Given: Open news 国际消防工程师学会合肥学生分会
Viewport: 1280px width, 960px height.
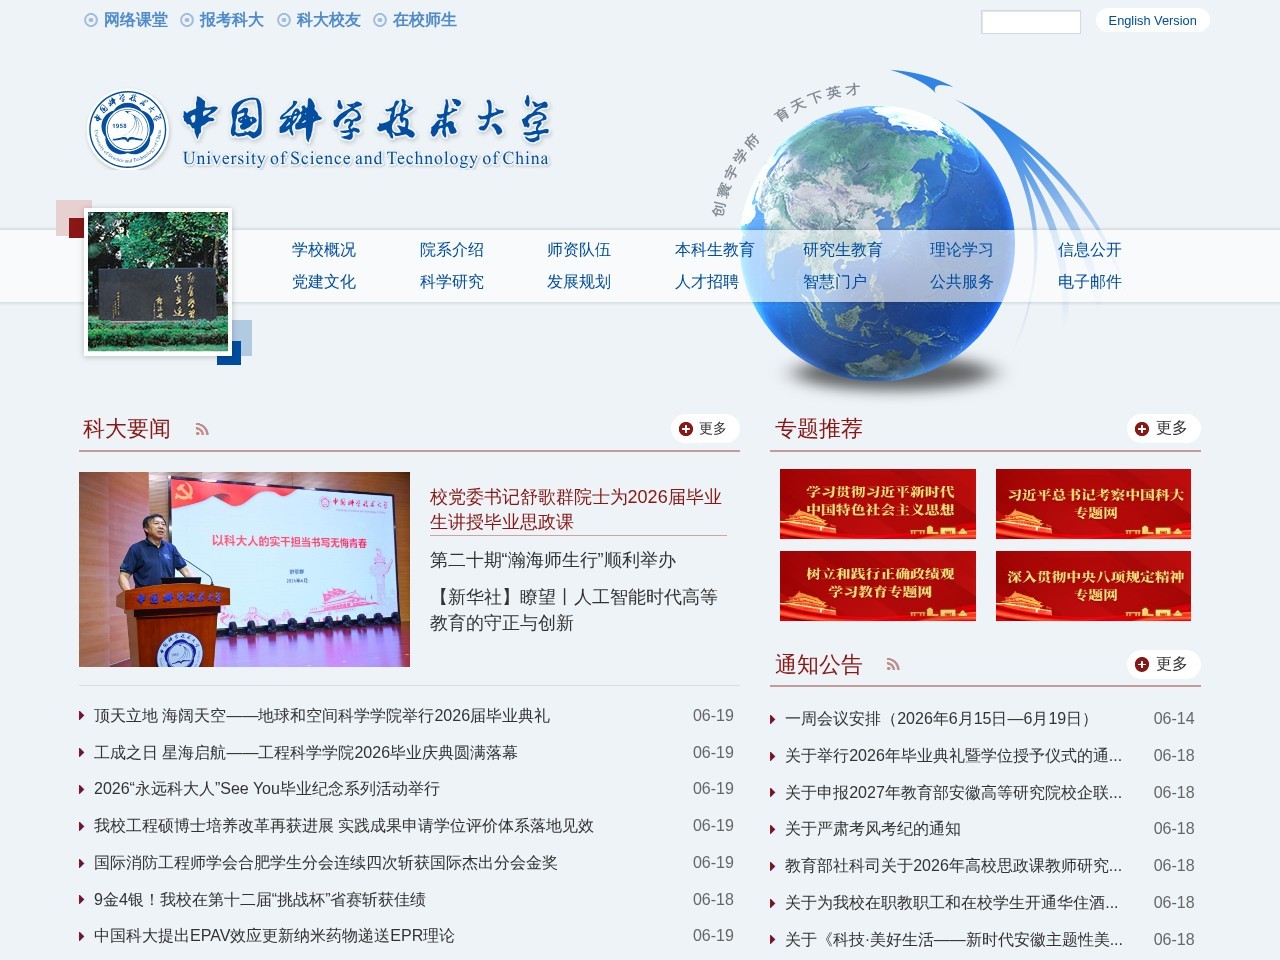Looking at the screenshot, I should (326, 863).
